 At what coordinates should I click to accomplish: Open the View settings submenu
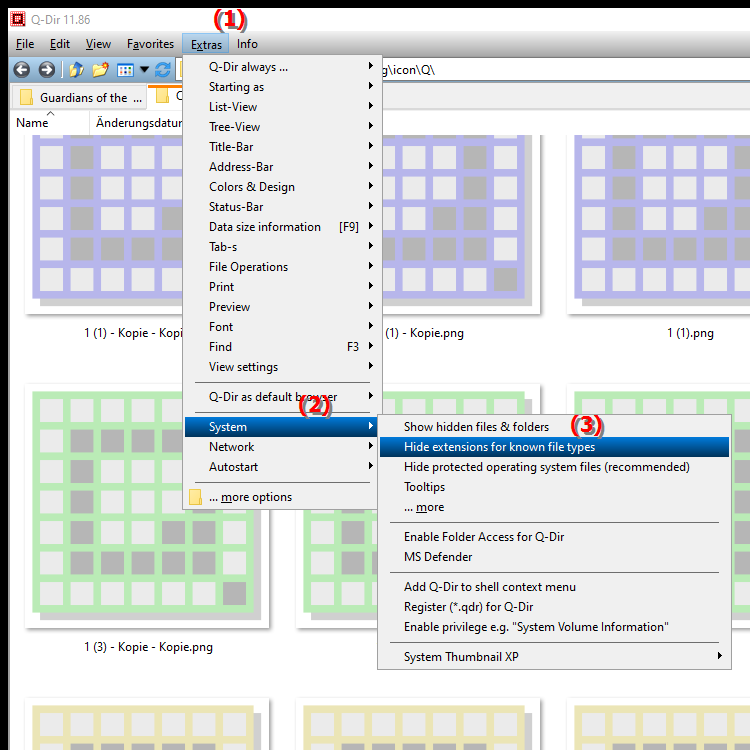click(x=284, y=367)
